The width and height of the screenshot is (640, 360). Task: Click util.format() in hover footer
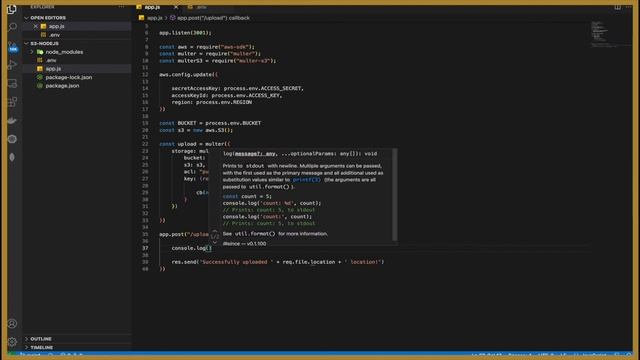click(255, 234)
